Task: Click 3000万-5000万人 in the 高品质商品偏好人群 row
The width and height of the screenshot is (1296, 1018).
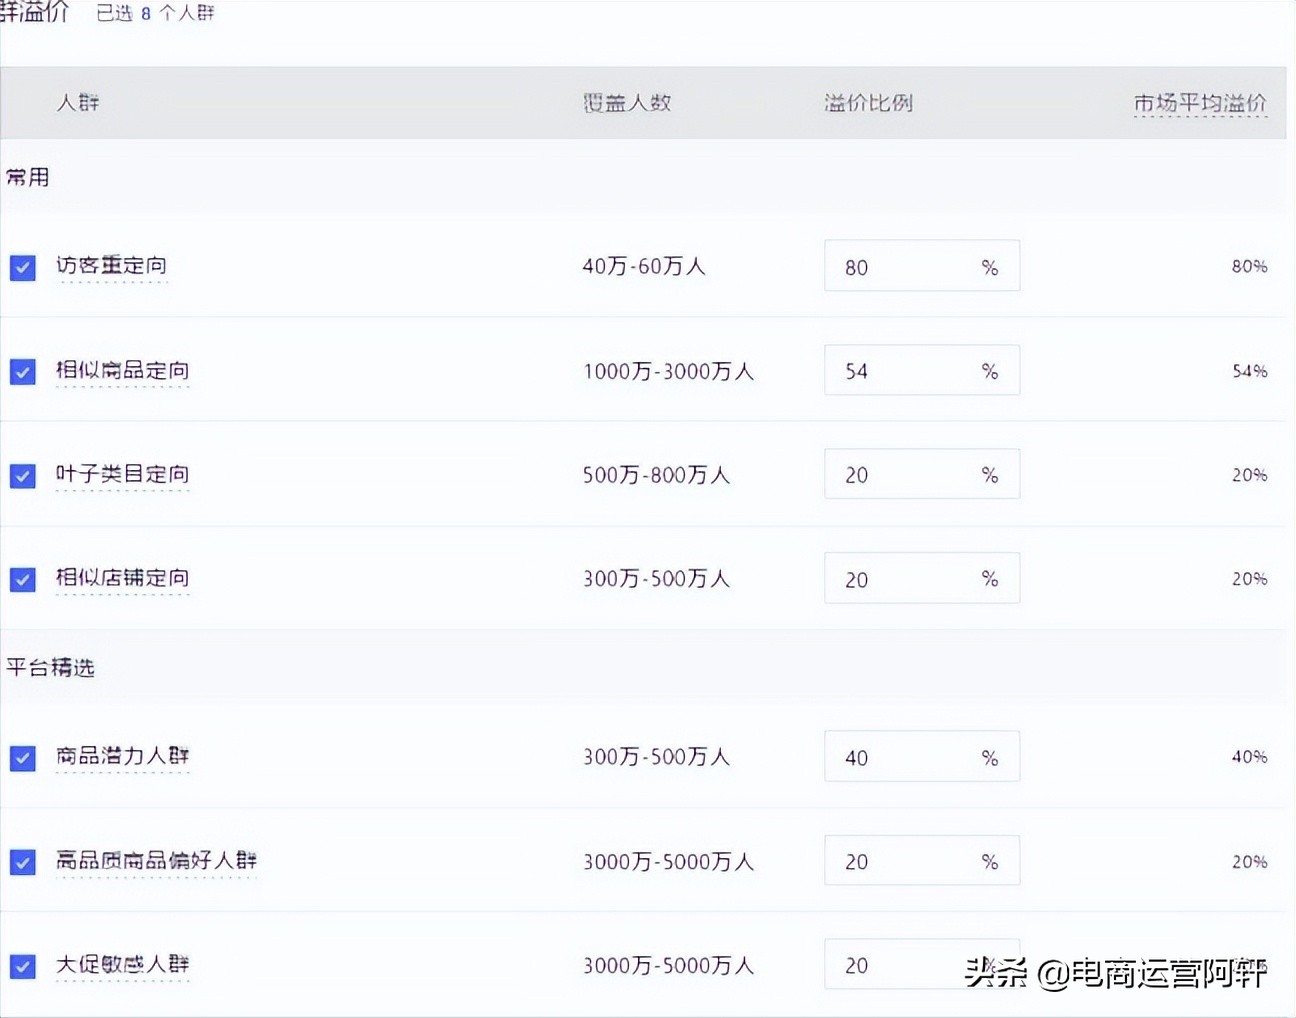Action: click(668, 861)
